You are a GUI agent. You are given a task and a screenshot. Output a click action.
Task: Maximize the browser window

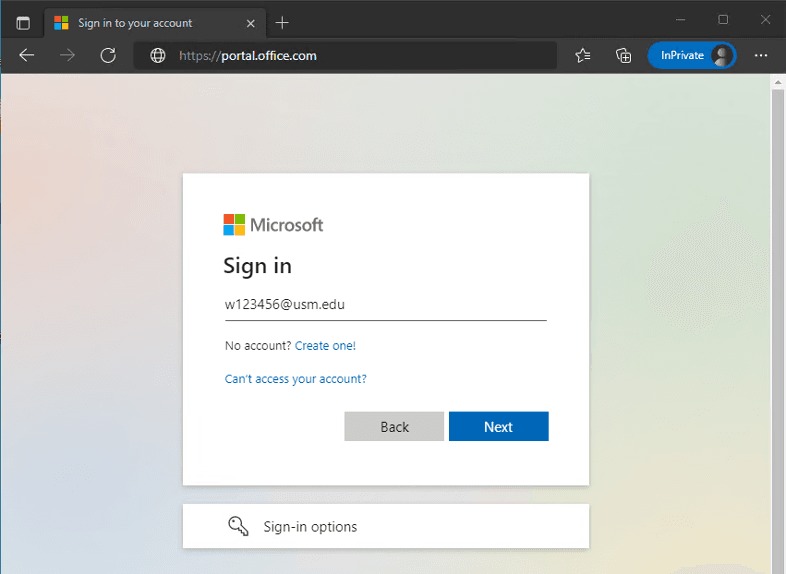pyautogui.click(x=723, y=20)
